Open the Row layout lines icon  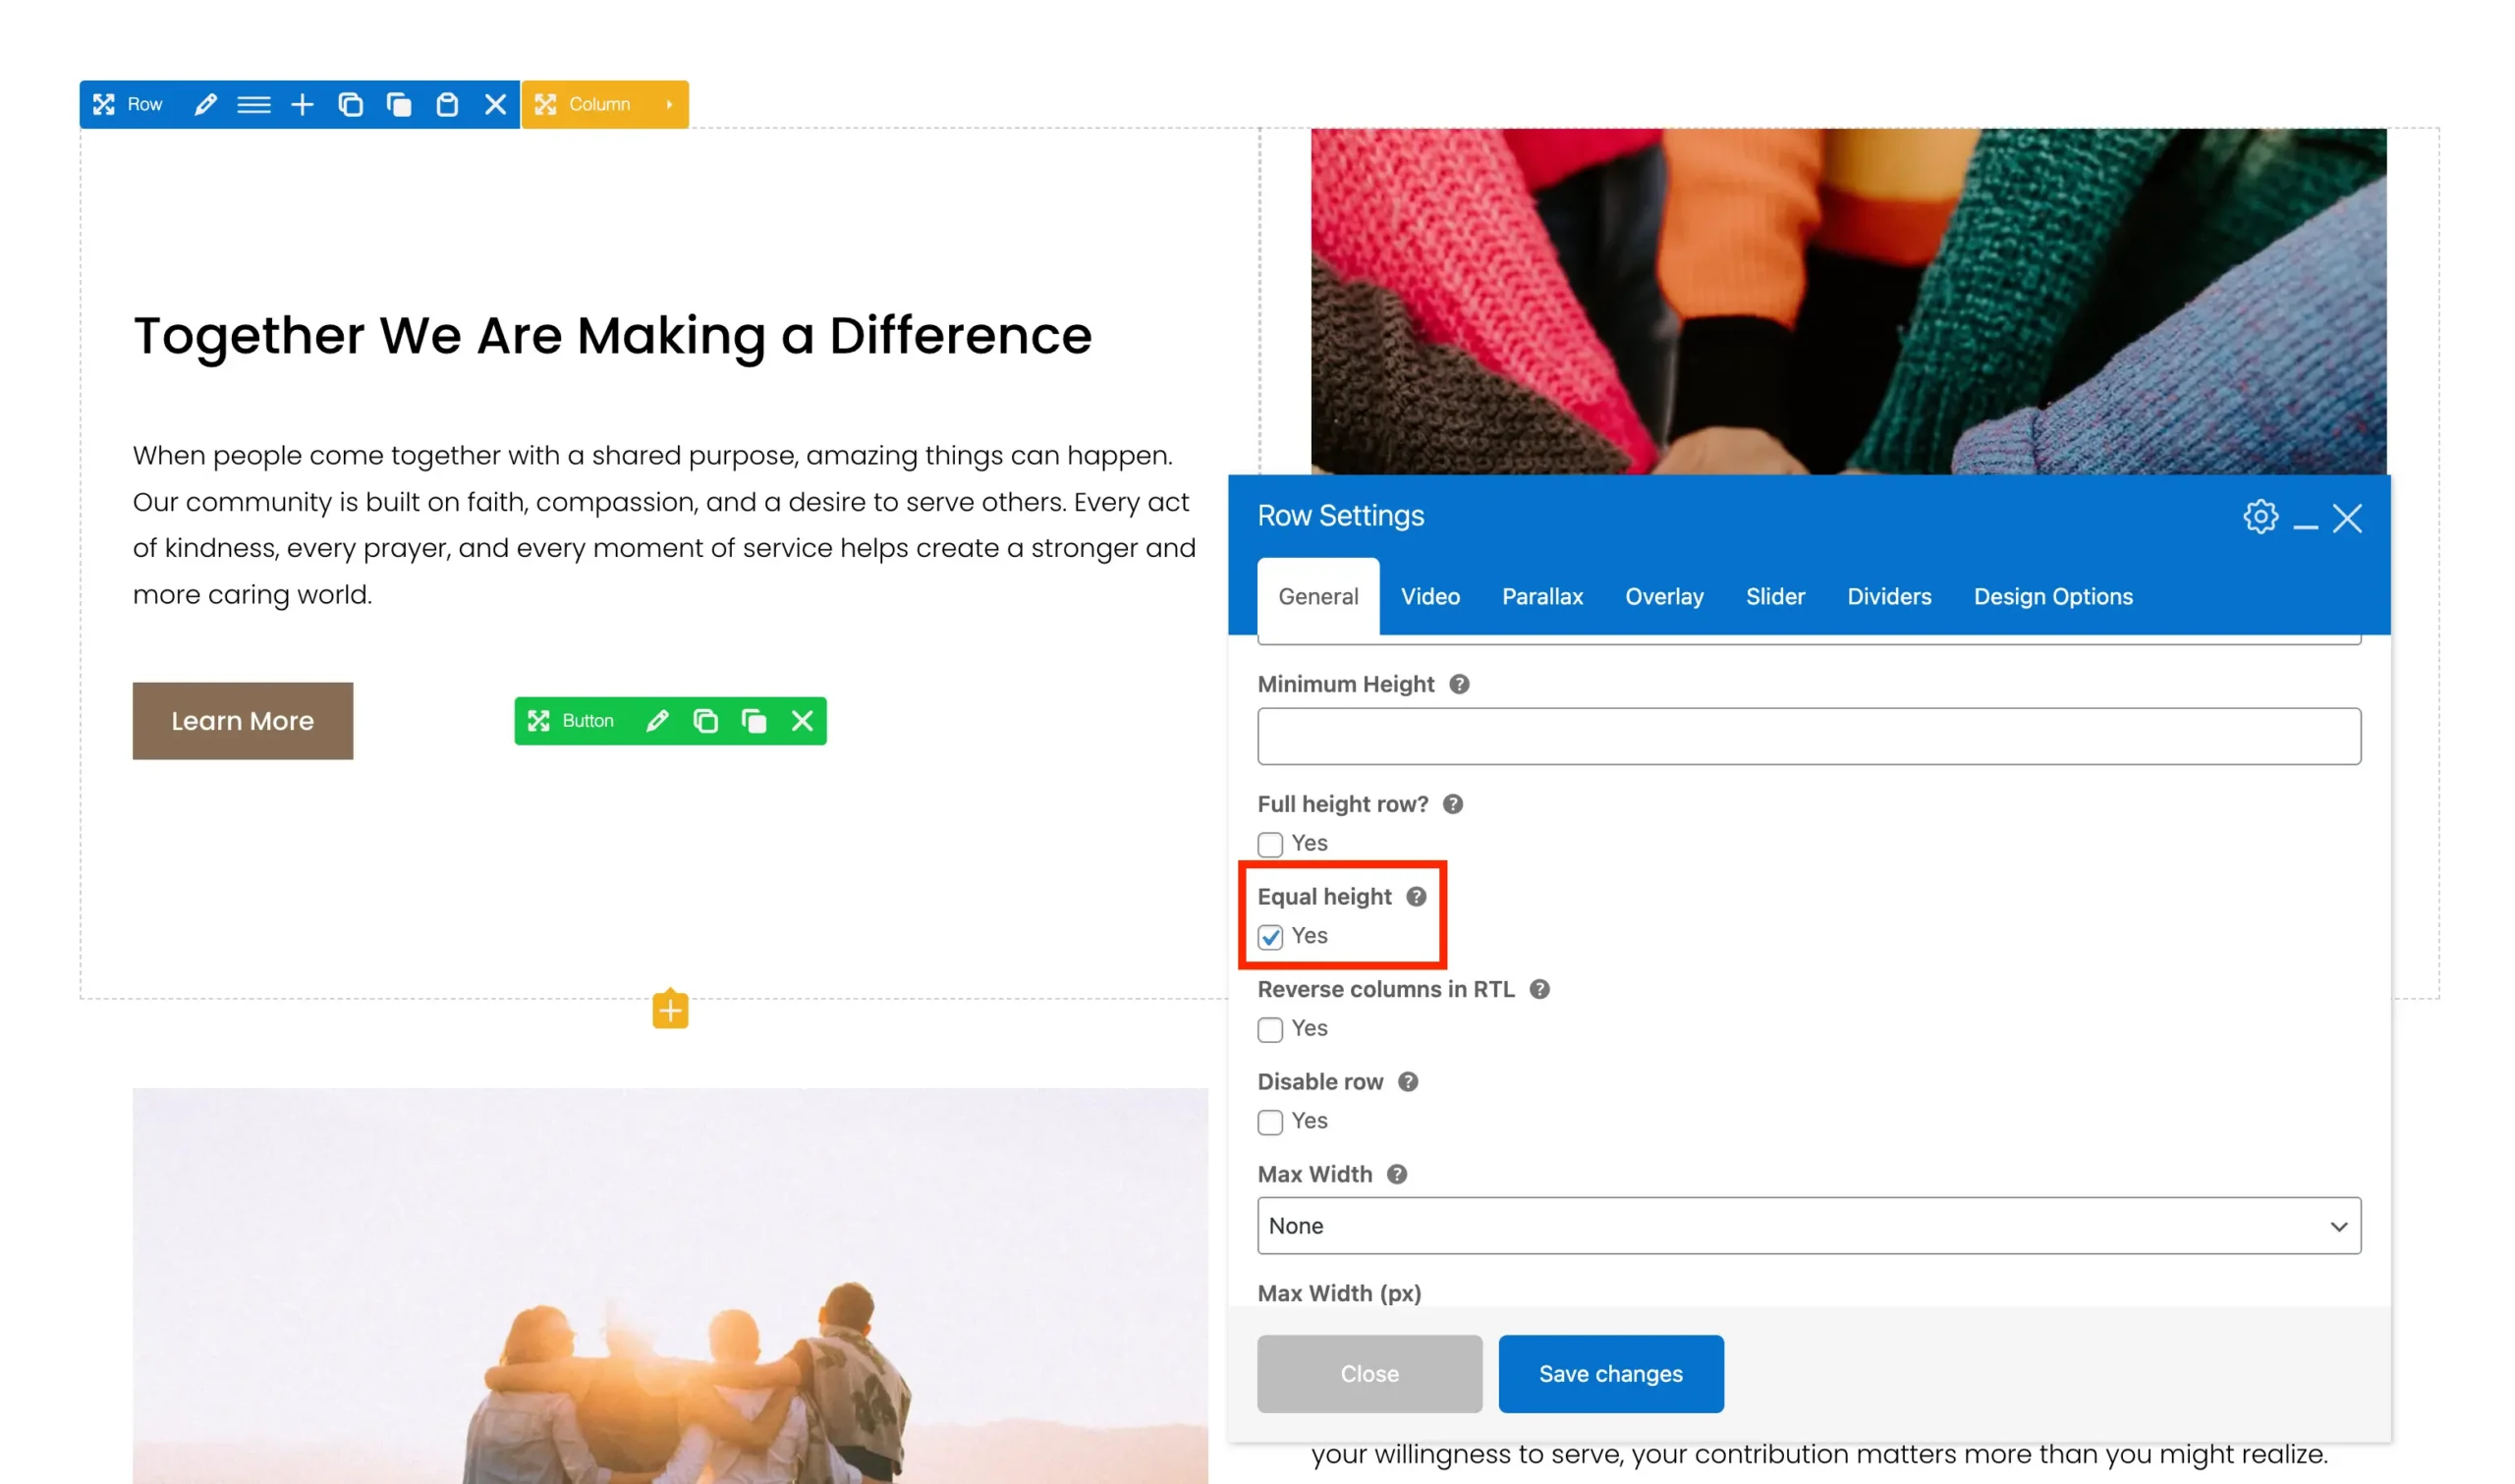click(x=254, y=104)
